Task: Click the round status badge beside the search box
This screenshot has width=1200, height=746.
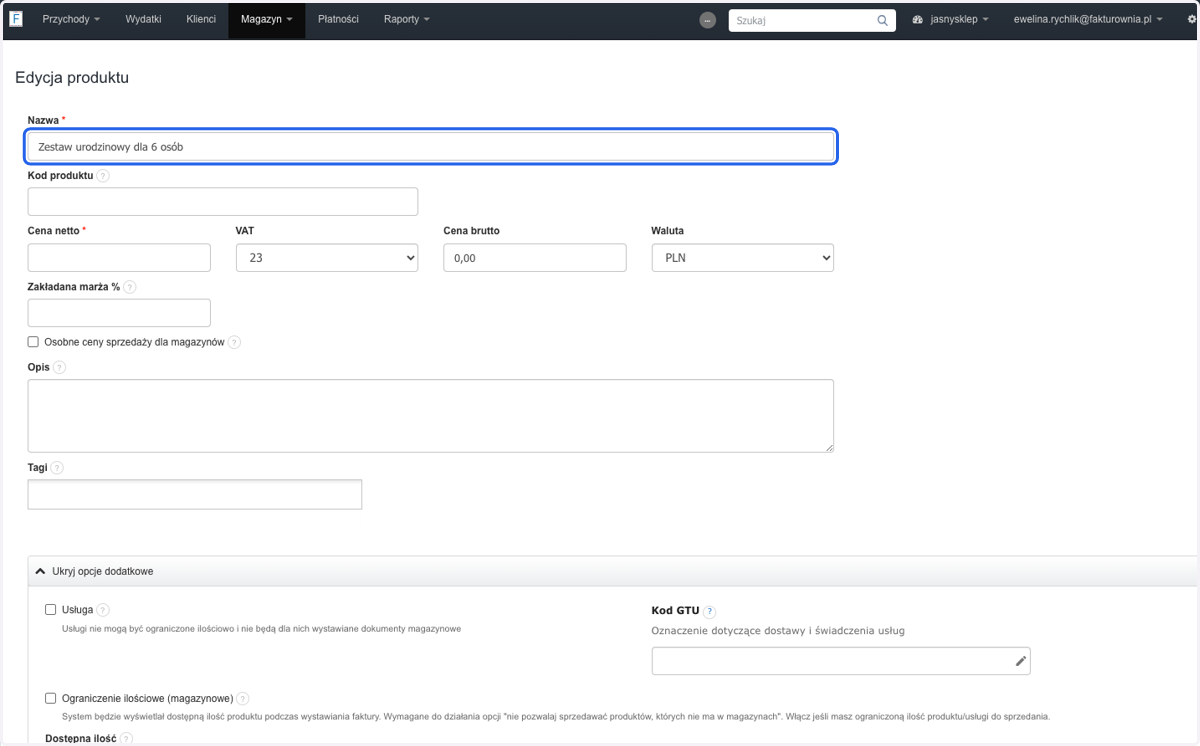Action: pos(708,20)
